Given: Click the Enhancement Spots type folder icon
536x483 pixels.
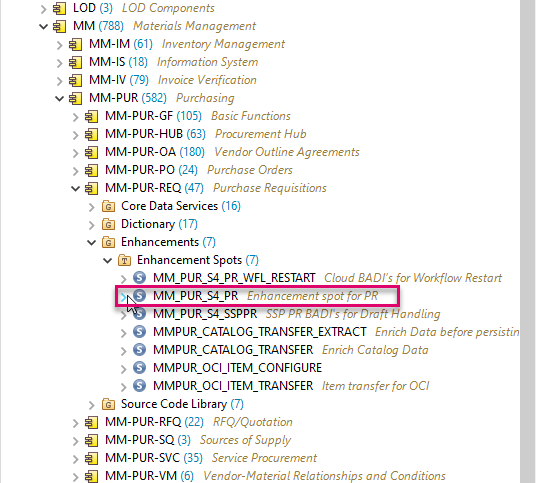Looking at the screenshot, I should [x=124, y=260].
